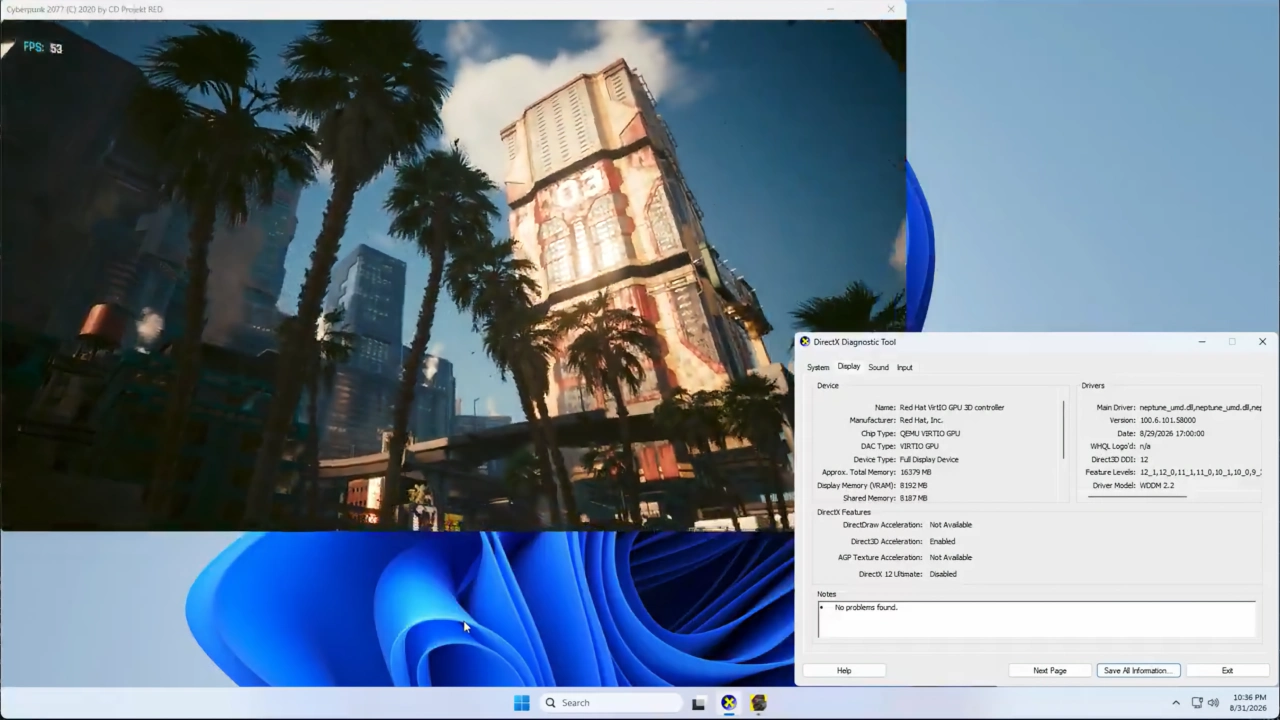Click the DirectX Diagnostic Tool title bar icon

tap(805, 342)
